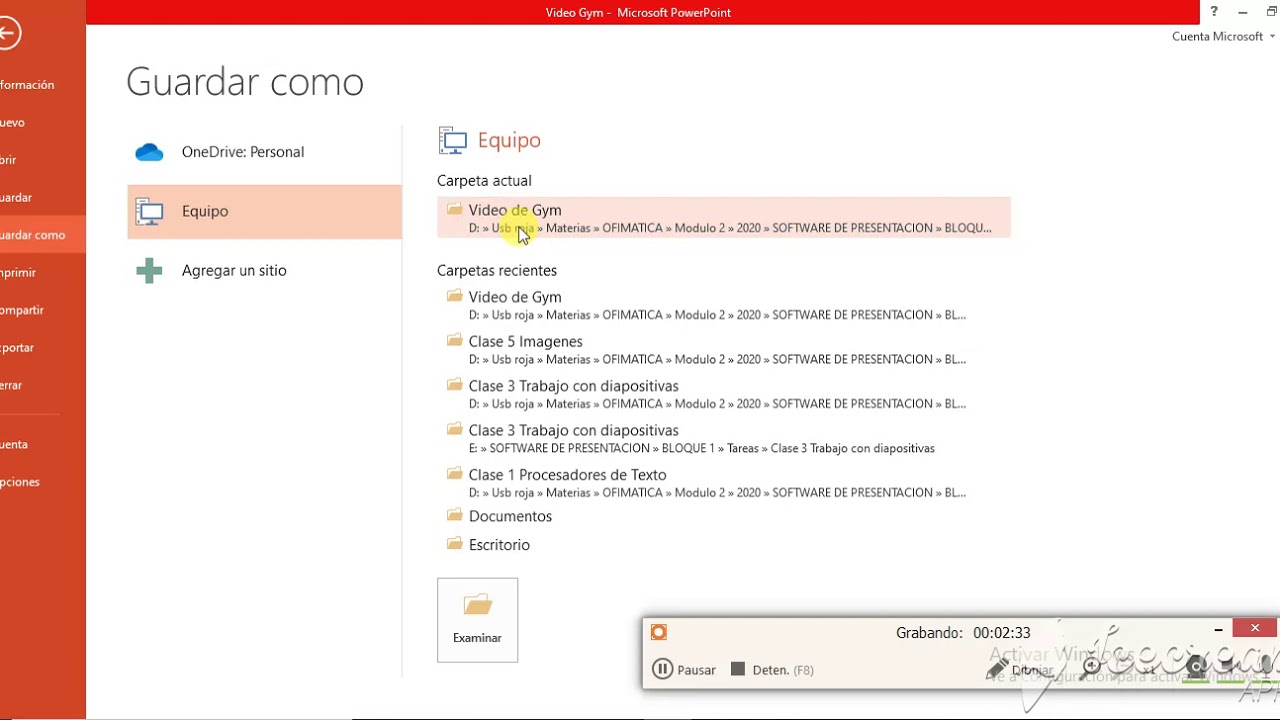
Task: Click the Equipo heading text
Action: [509, 140]
